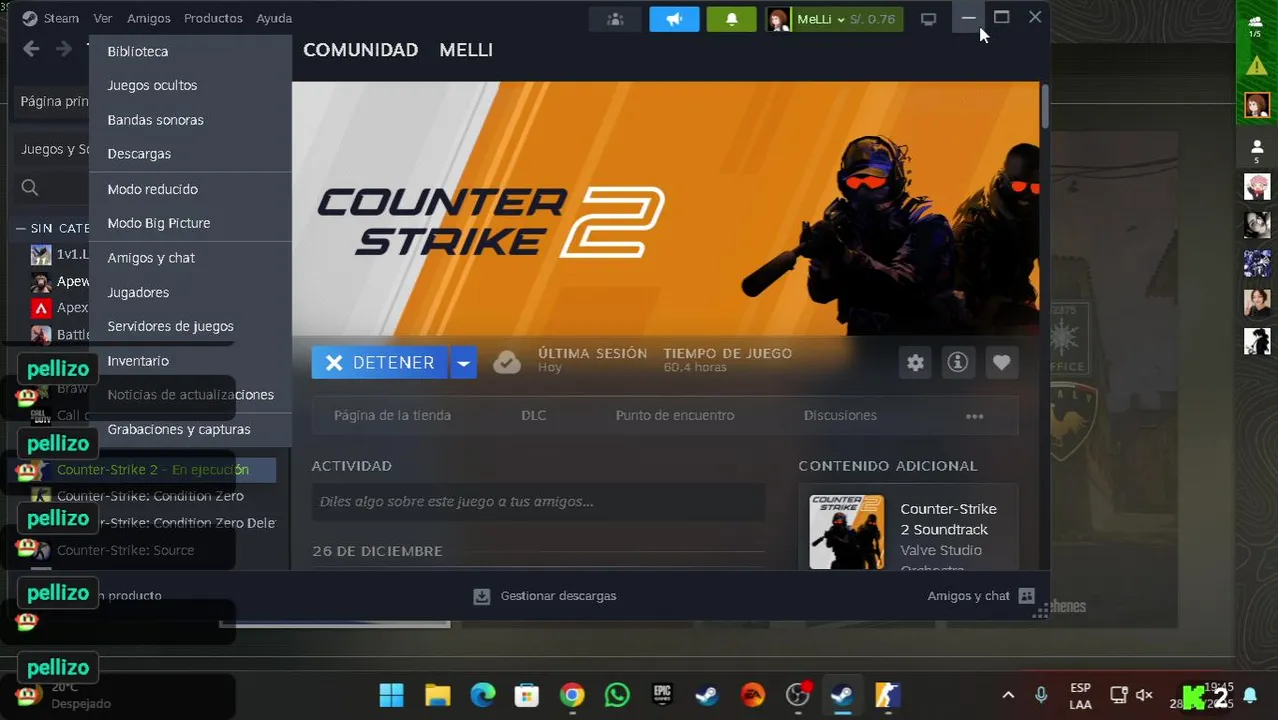Screen dimensions: 1278x720
Task: Launch Microsoft Edge from the taskbar
Action: [x=482, y=695]
